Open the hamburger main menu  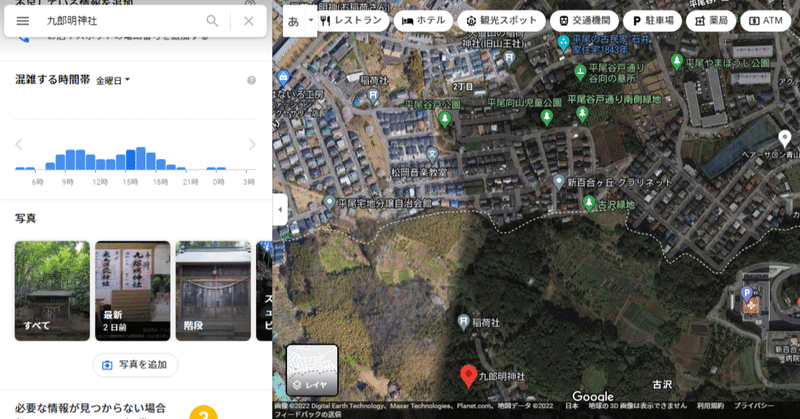[x=23, y=21]
